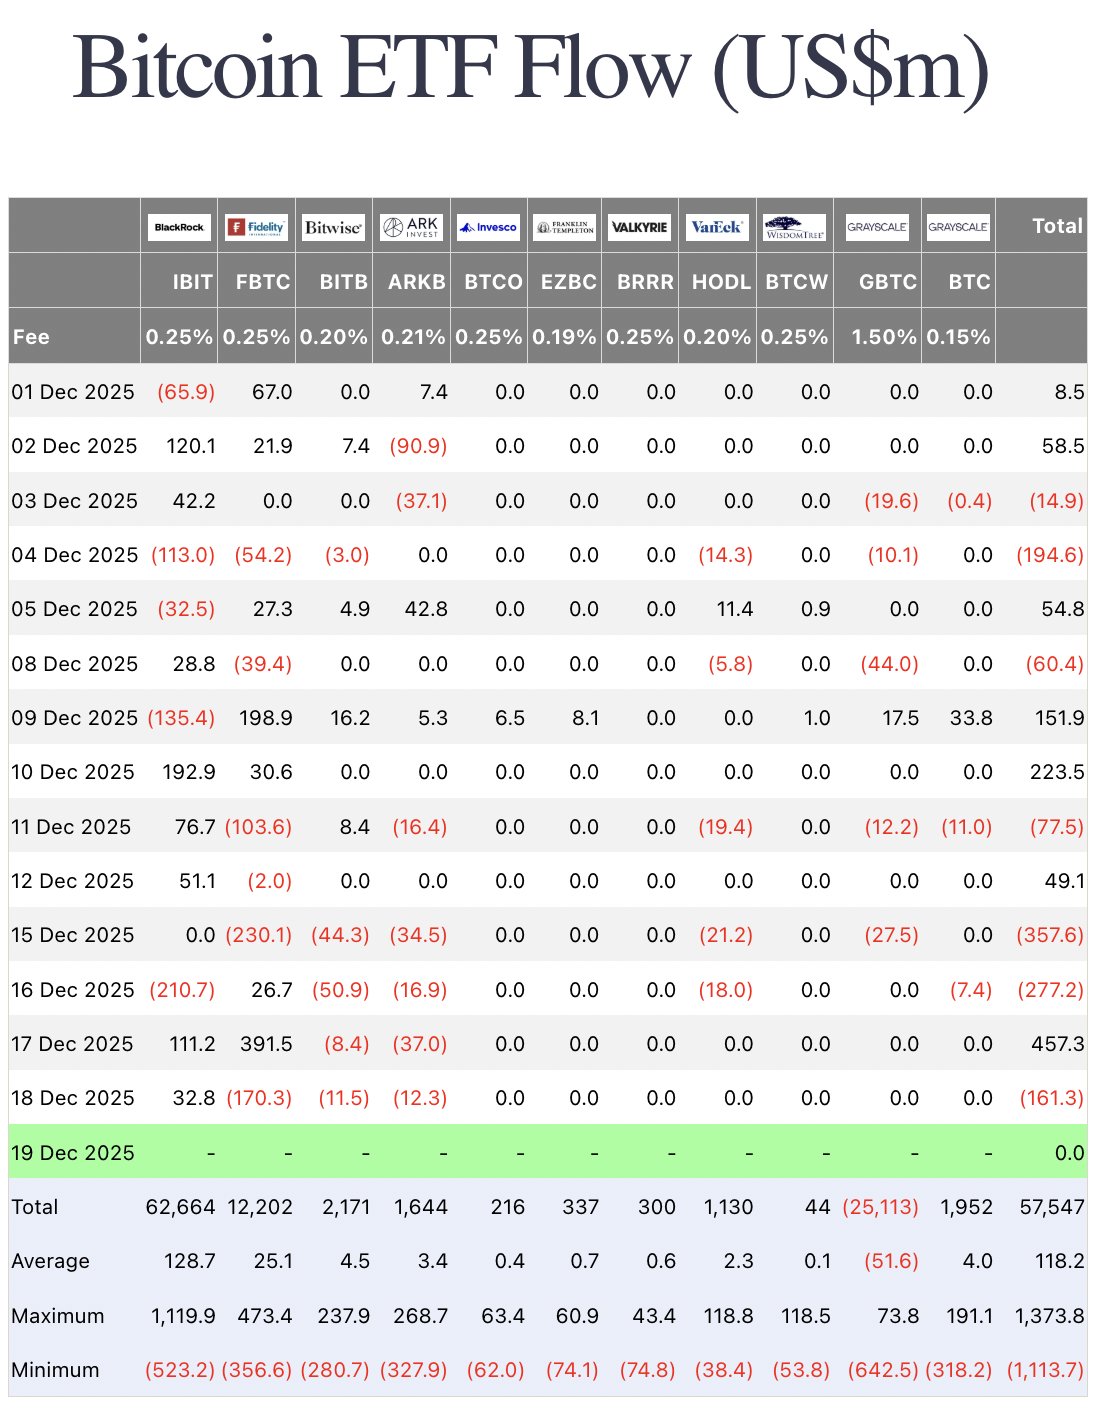This screenshot has width=1094, height=1404.
Task: Click the 1,373.8 total maximum
Action: pos(1050,1316)
